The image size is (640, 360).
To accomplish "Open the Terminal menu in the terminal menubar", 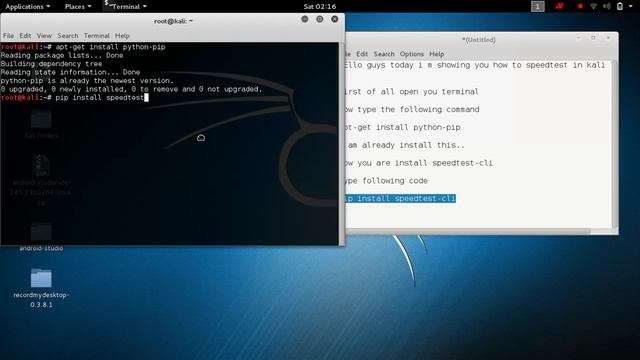I will coord(97,36).
